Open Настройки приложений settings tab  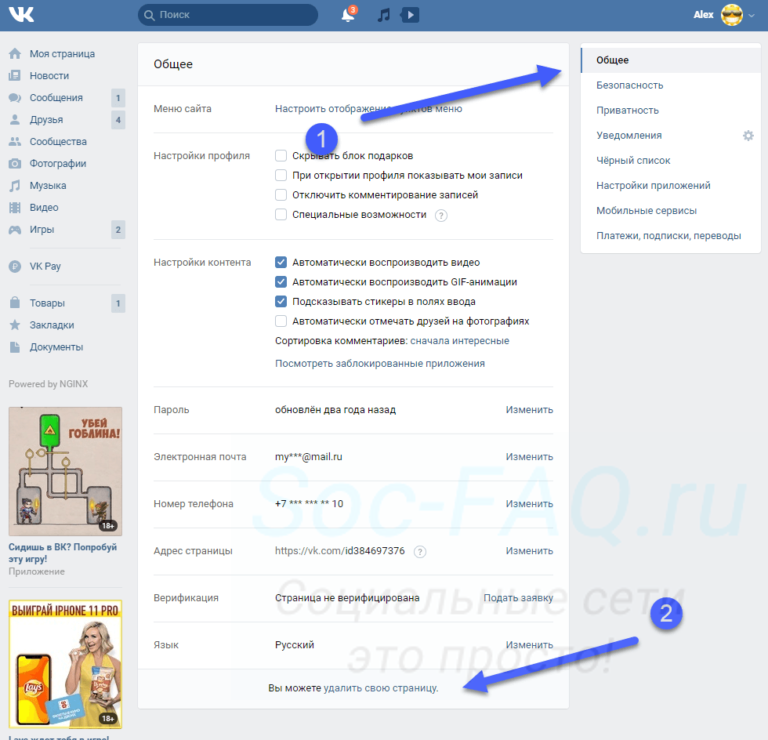pos(671,186)
